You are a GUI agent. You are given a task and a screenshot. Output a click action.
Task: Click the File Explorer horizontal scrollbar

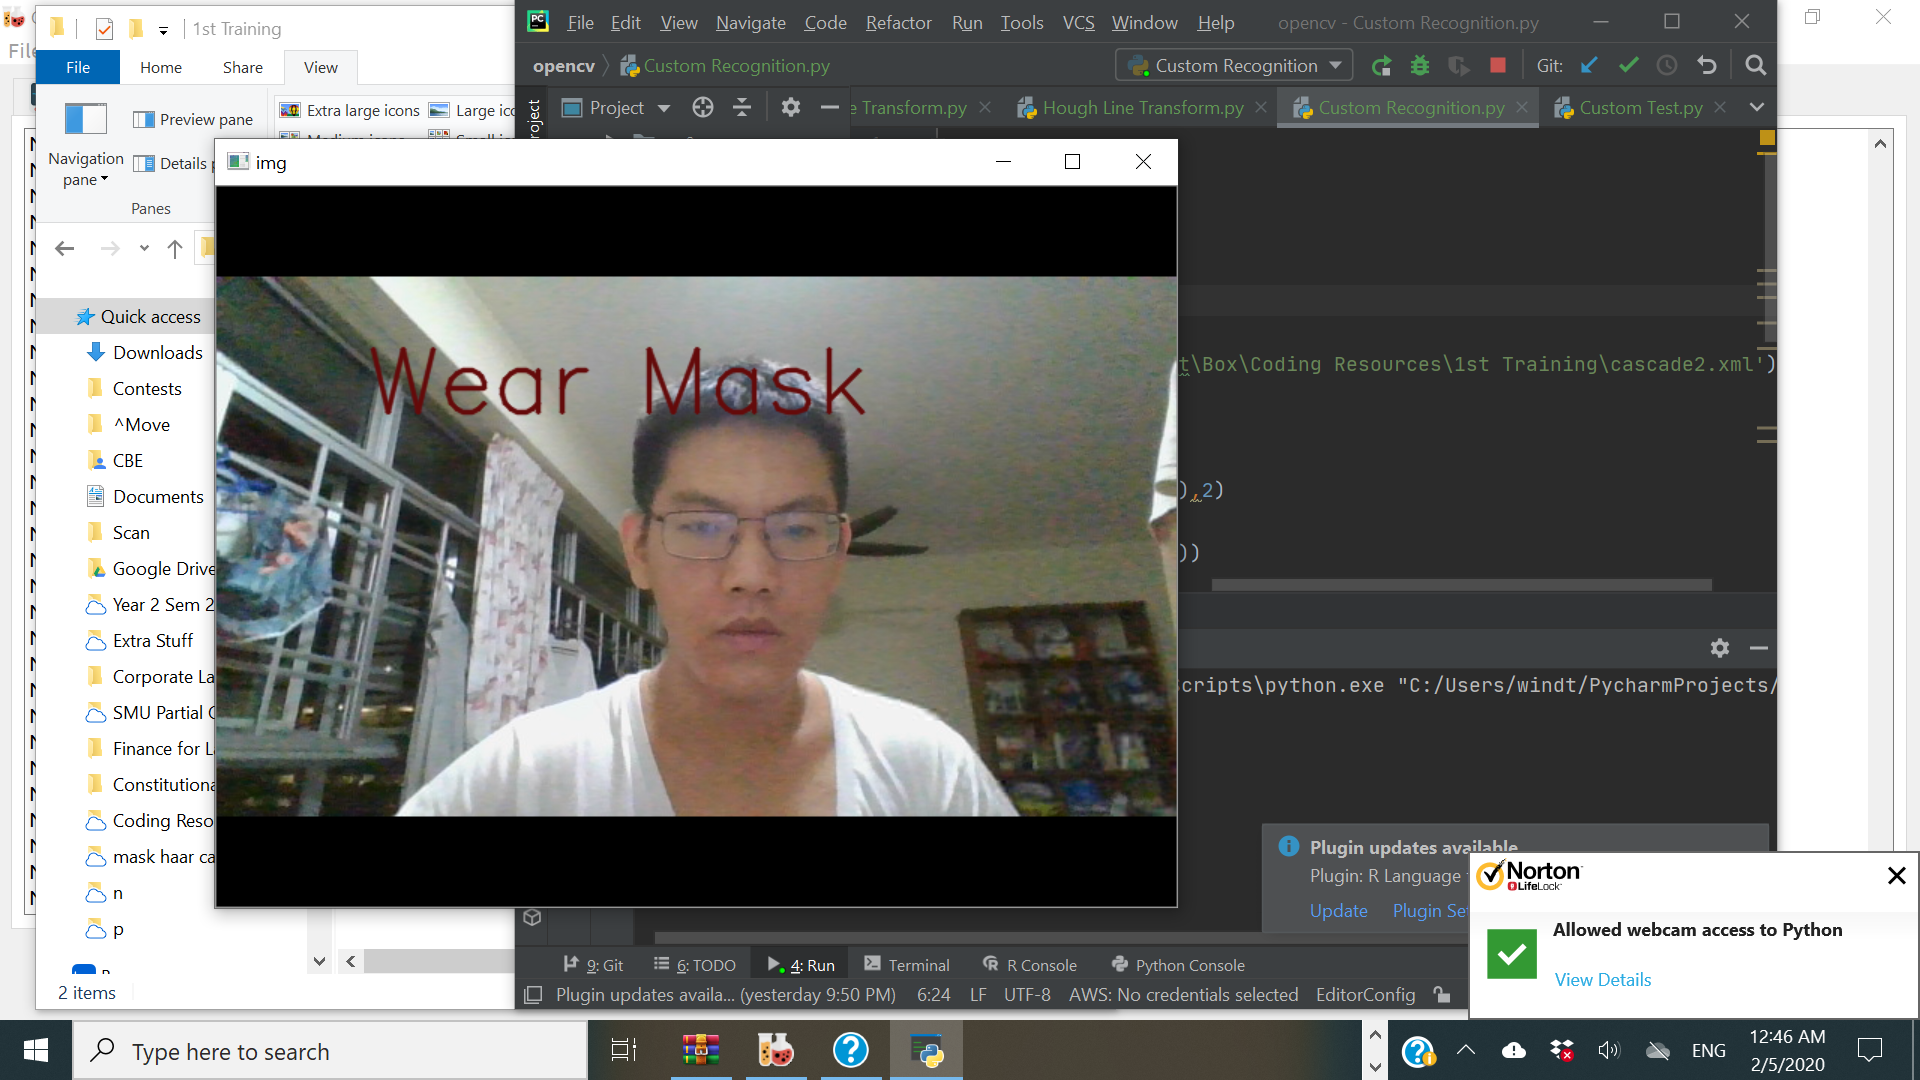point(437,962)
